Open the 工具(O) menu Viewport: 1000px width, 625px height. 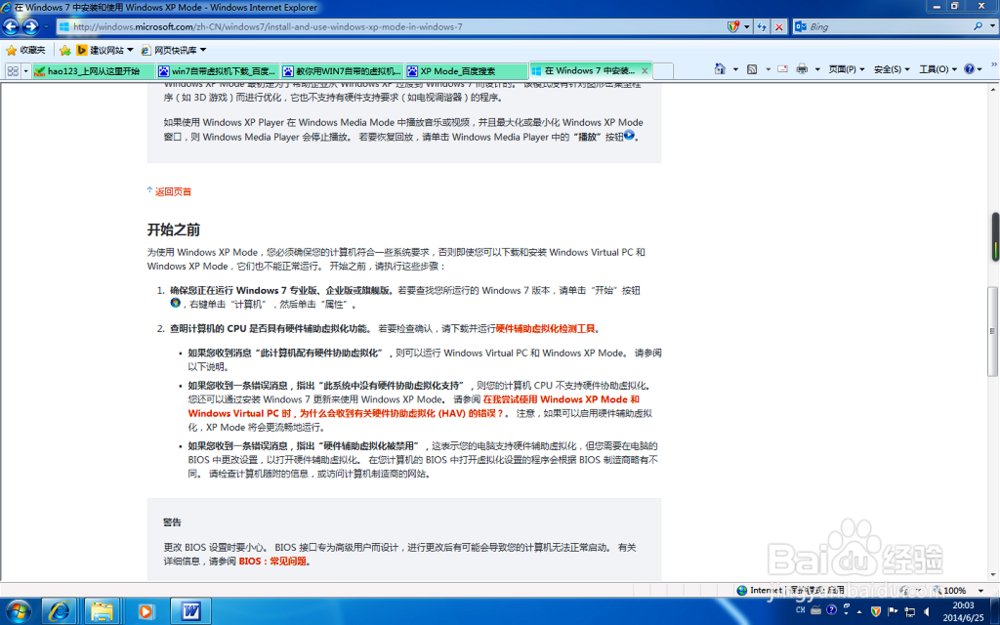938,69
